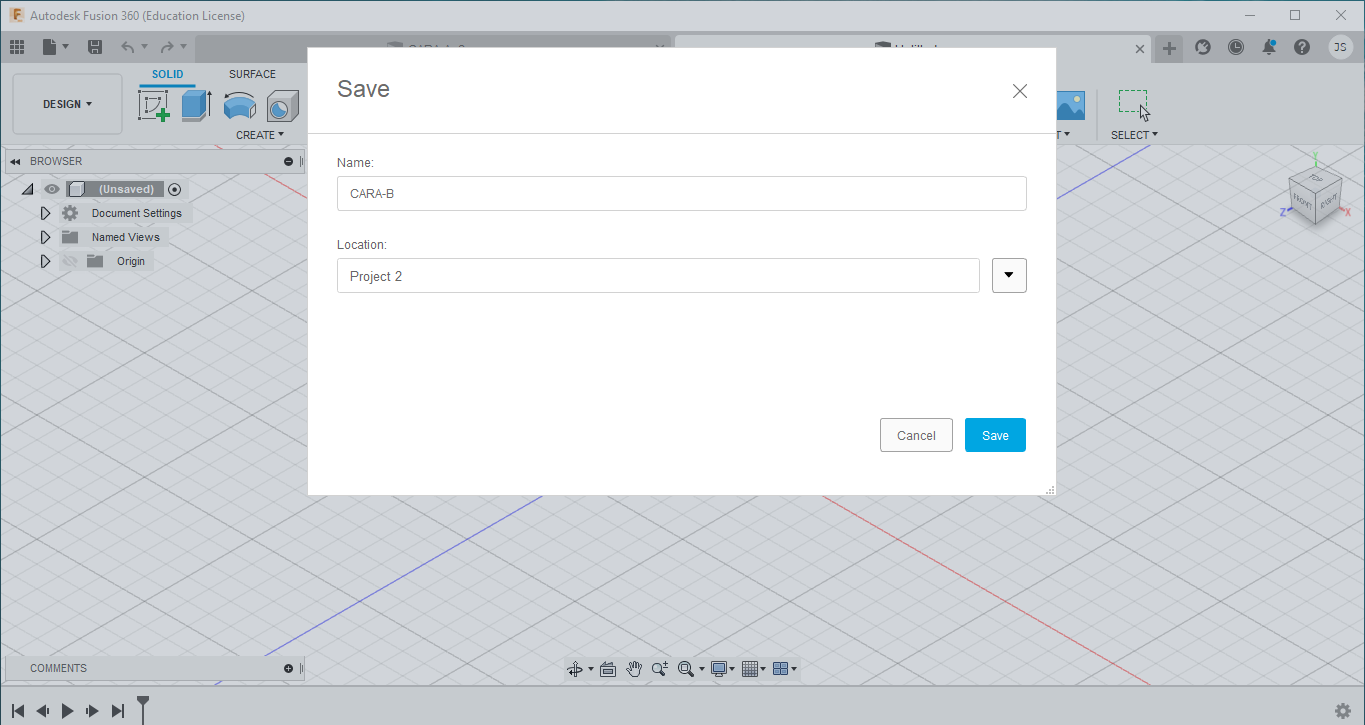This screenshot has height=725, width=1365.
Task: Open the Location dropdown arrow
Action: point(1009,275)
